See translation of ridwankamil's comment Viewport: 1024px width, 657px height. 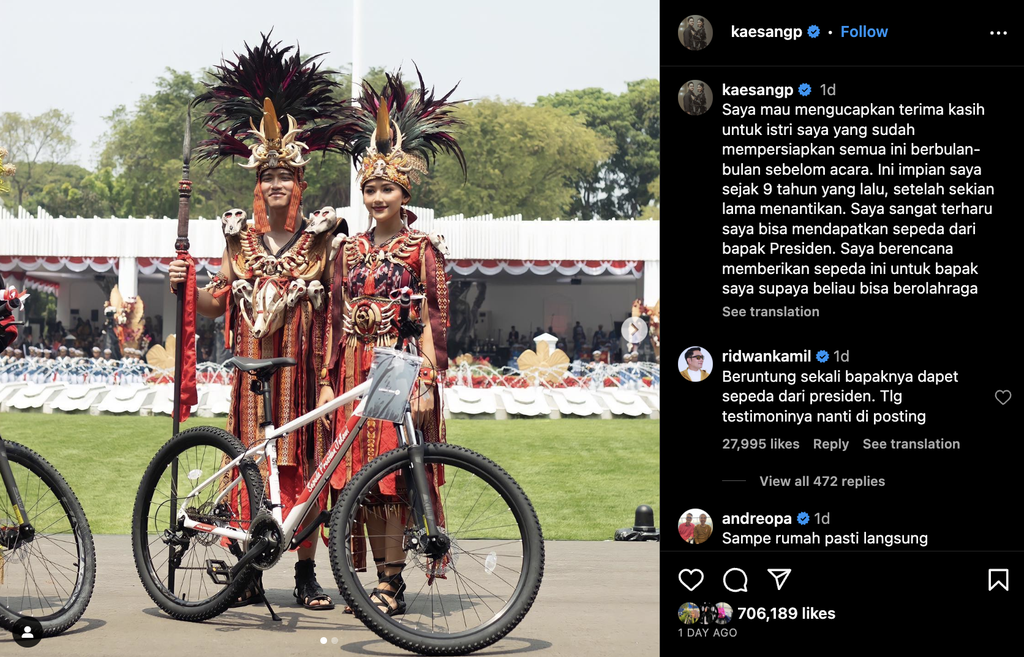(x=911, y=444)
